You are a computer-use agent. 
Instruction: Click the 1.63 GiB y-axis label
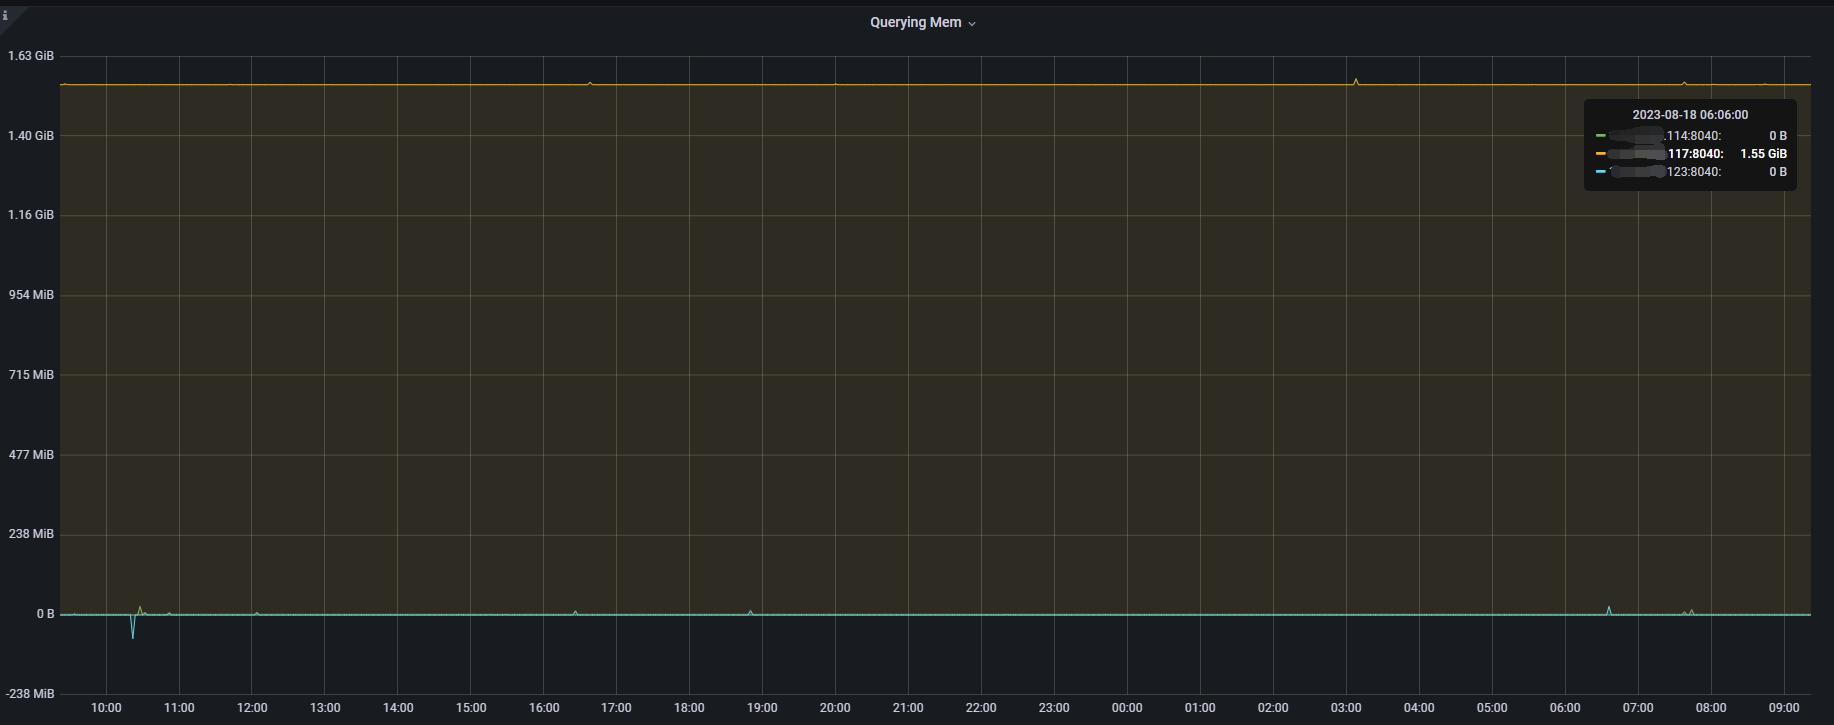point(31,56)
